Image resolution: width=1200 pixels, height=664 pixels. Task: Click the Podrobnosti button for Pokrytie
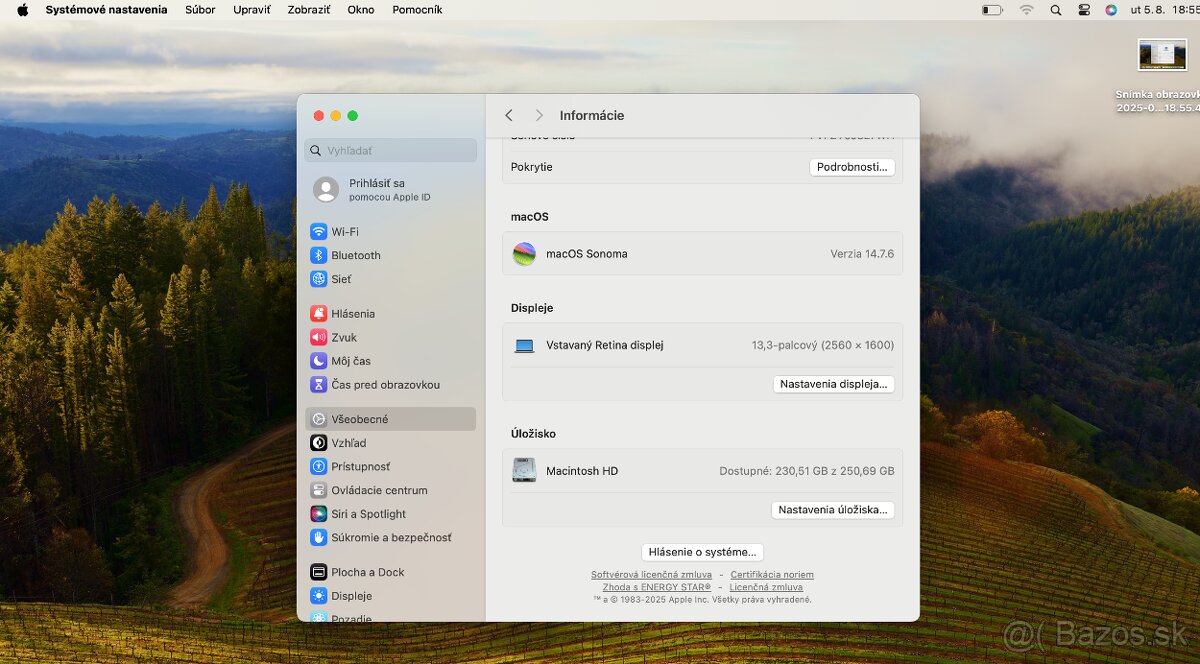click(x=852, y=167)
